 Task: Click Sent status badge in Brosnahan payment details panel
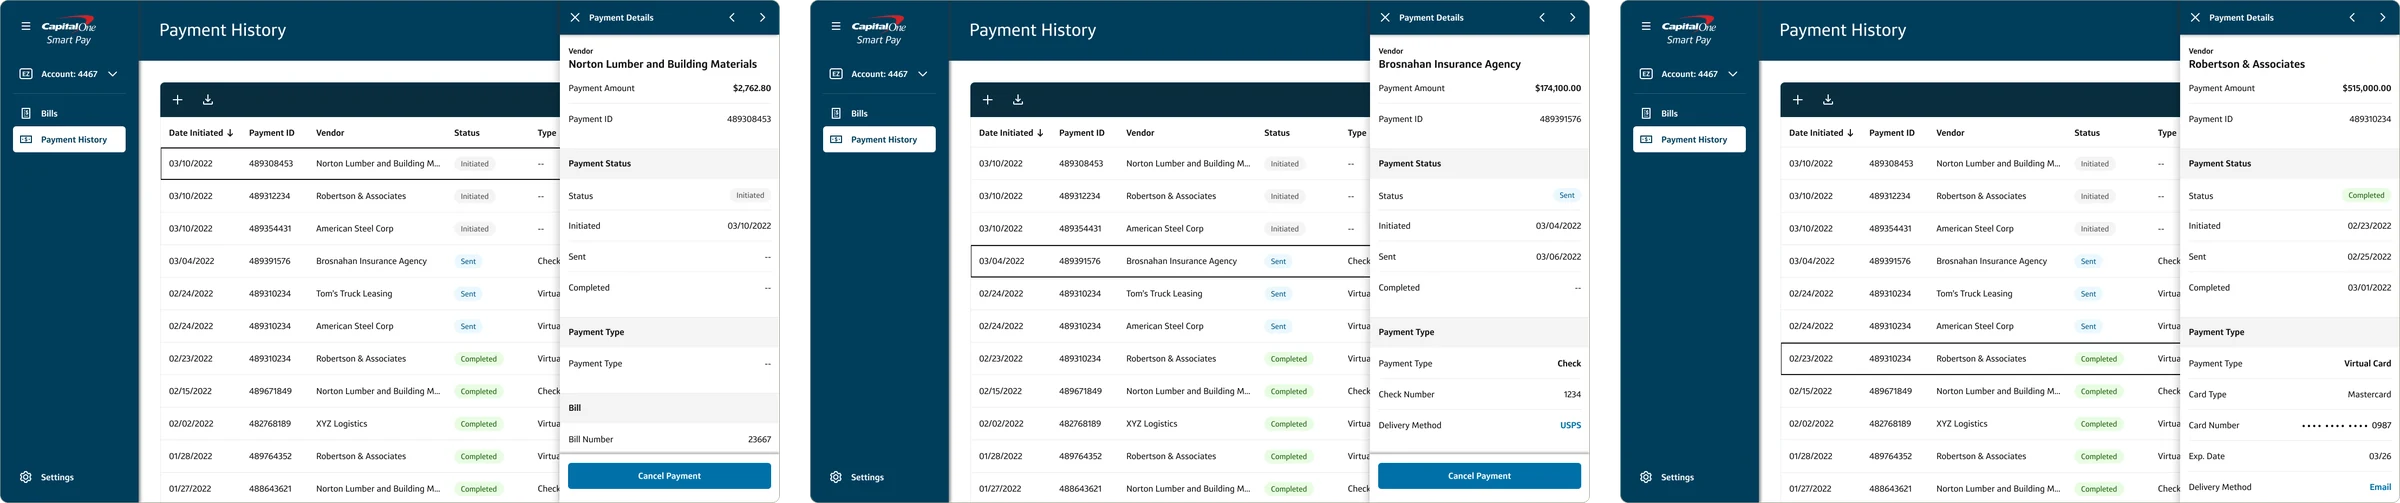point(1567,196)
